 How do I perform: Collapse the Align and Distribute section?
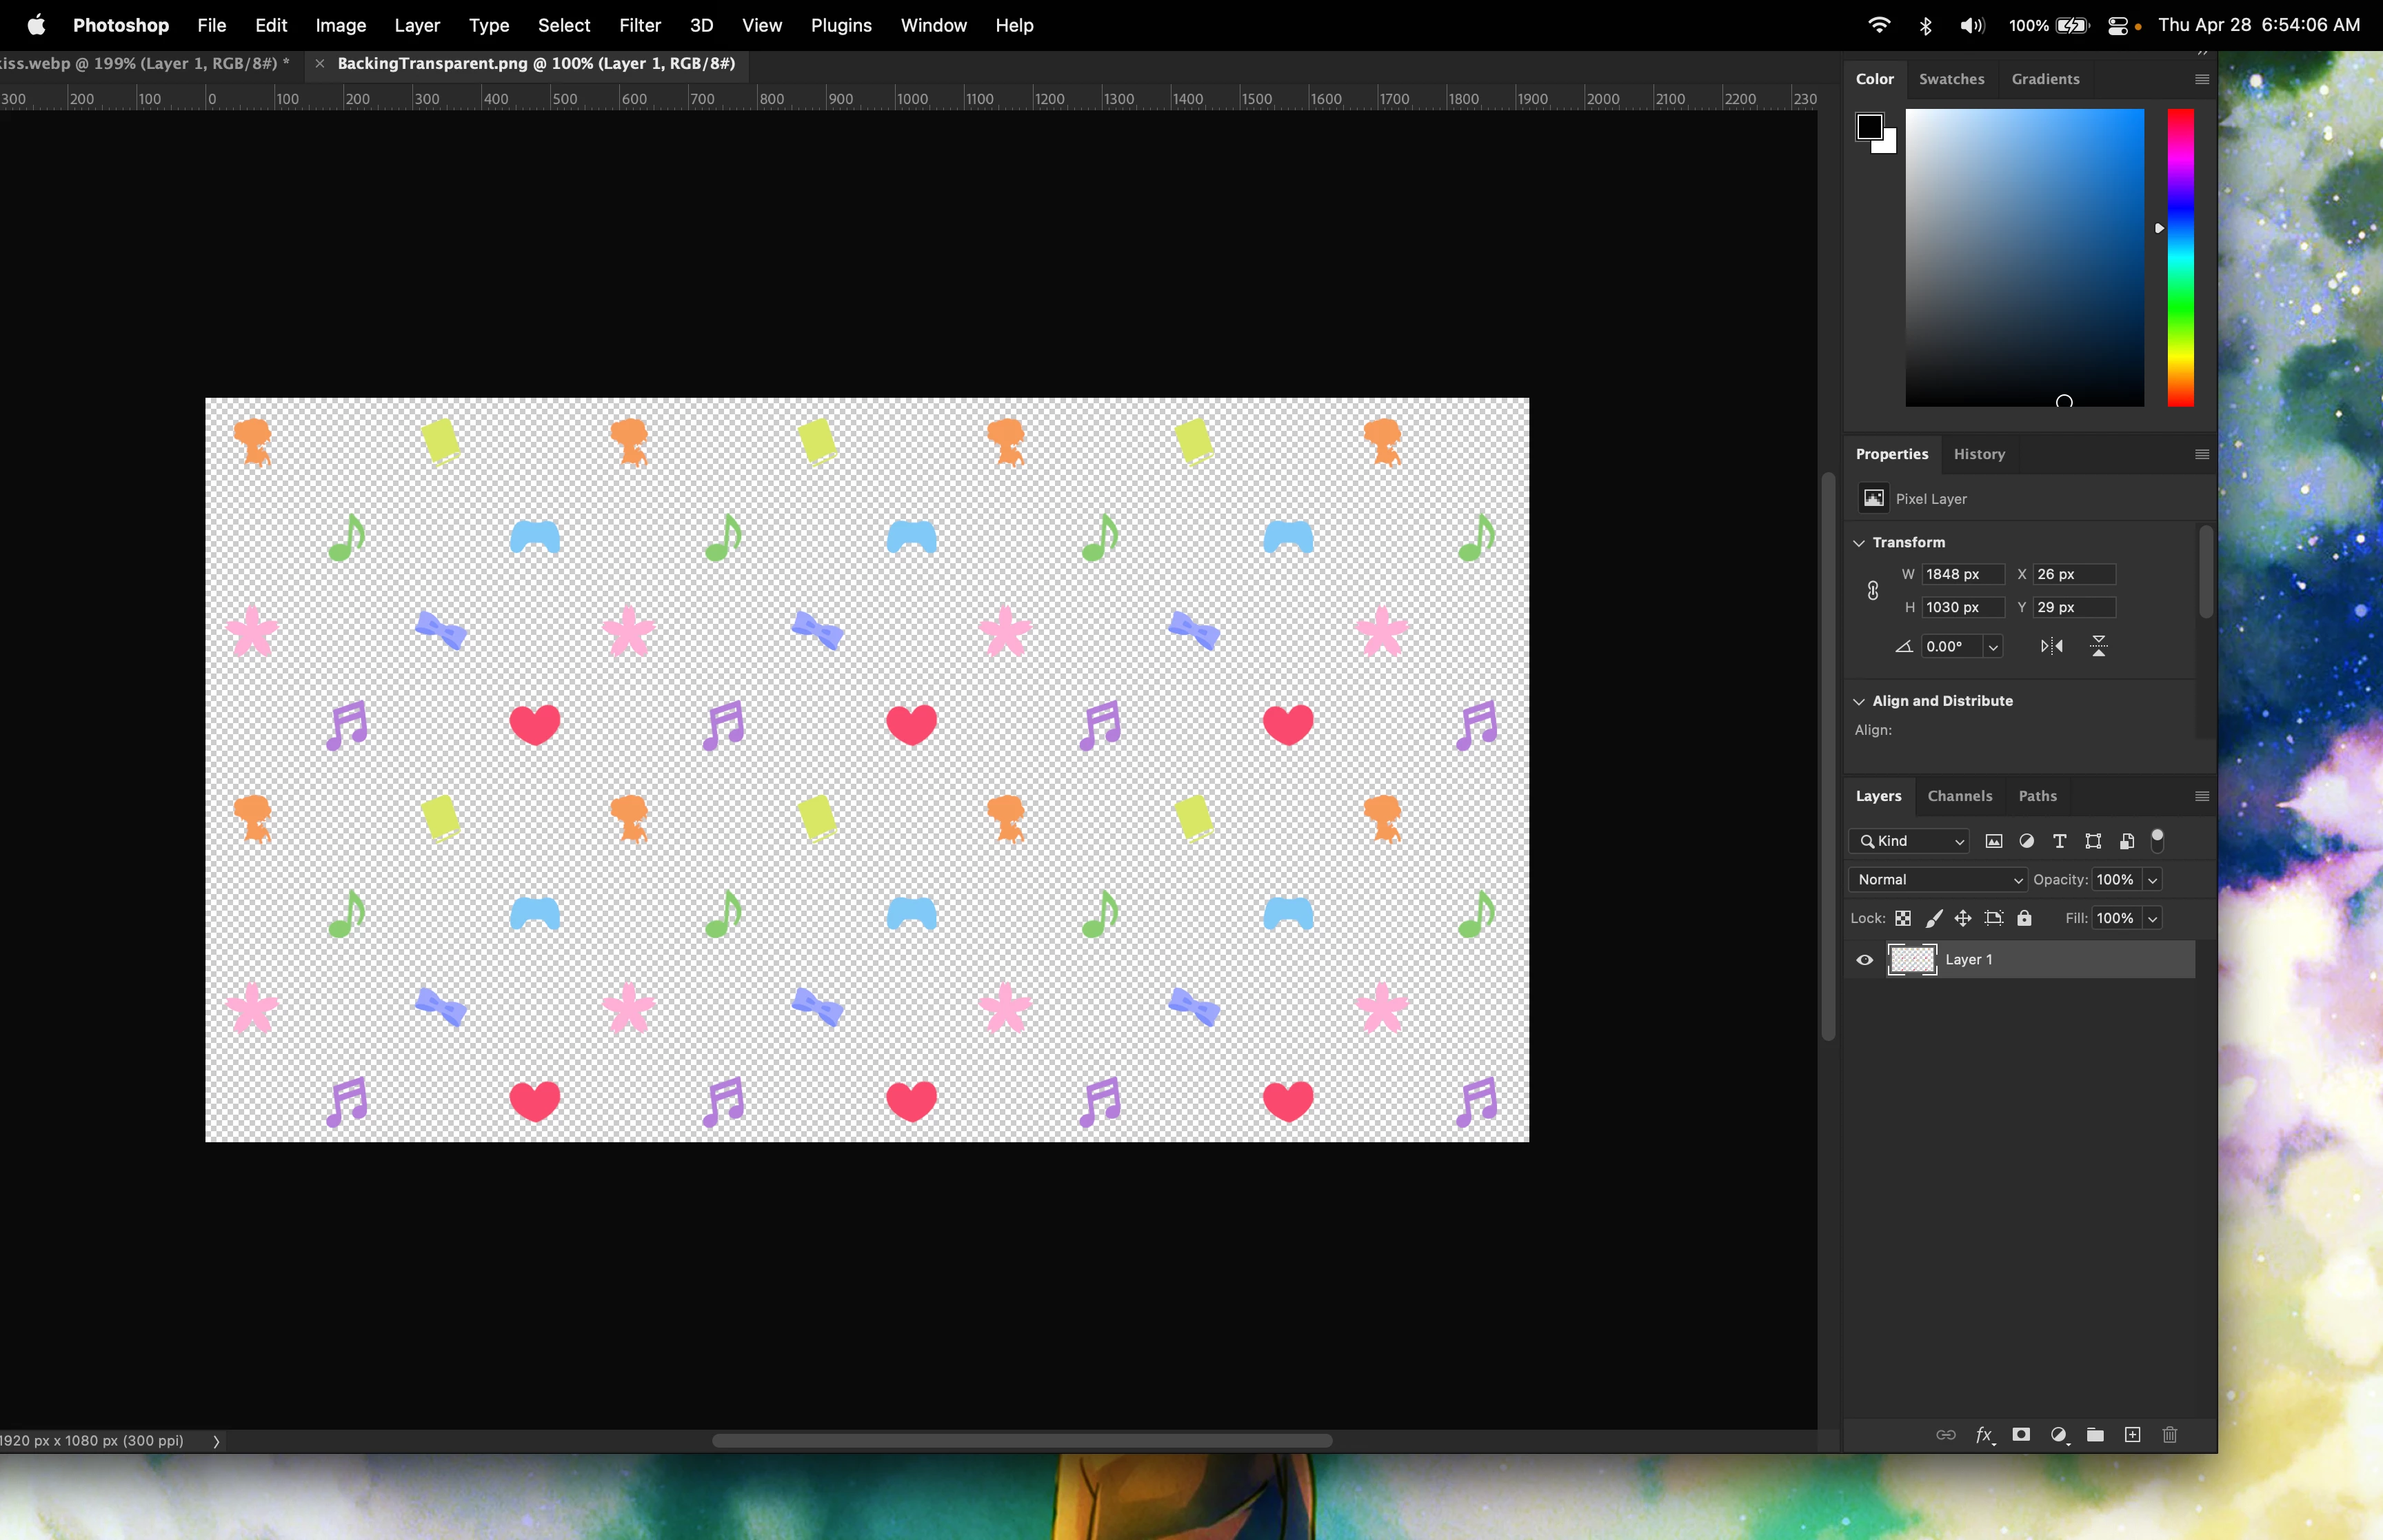point(1859,701)
